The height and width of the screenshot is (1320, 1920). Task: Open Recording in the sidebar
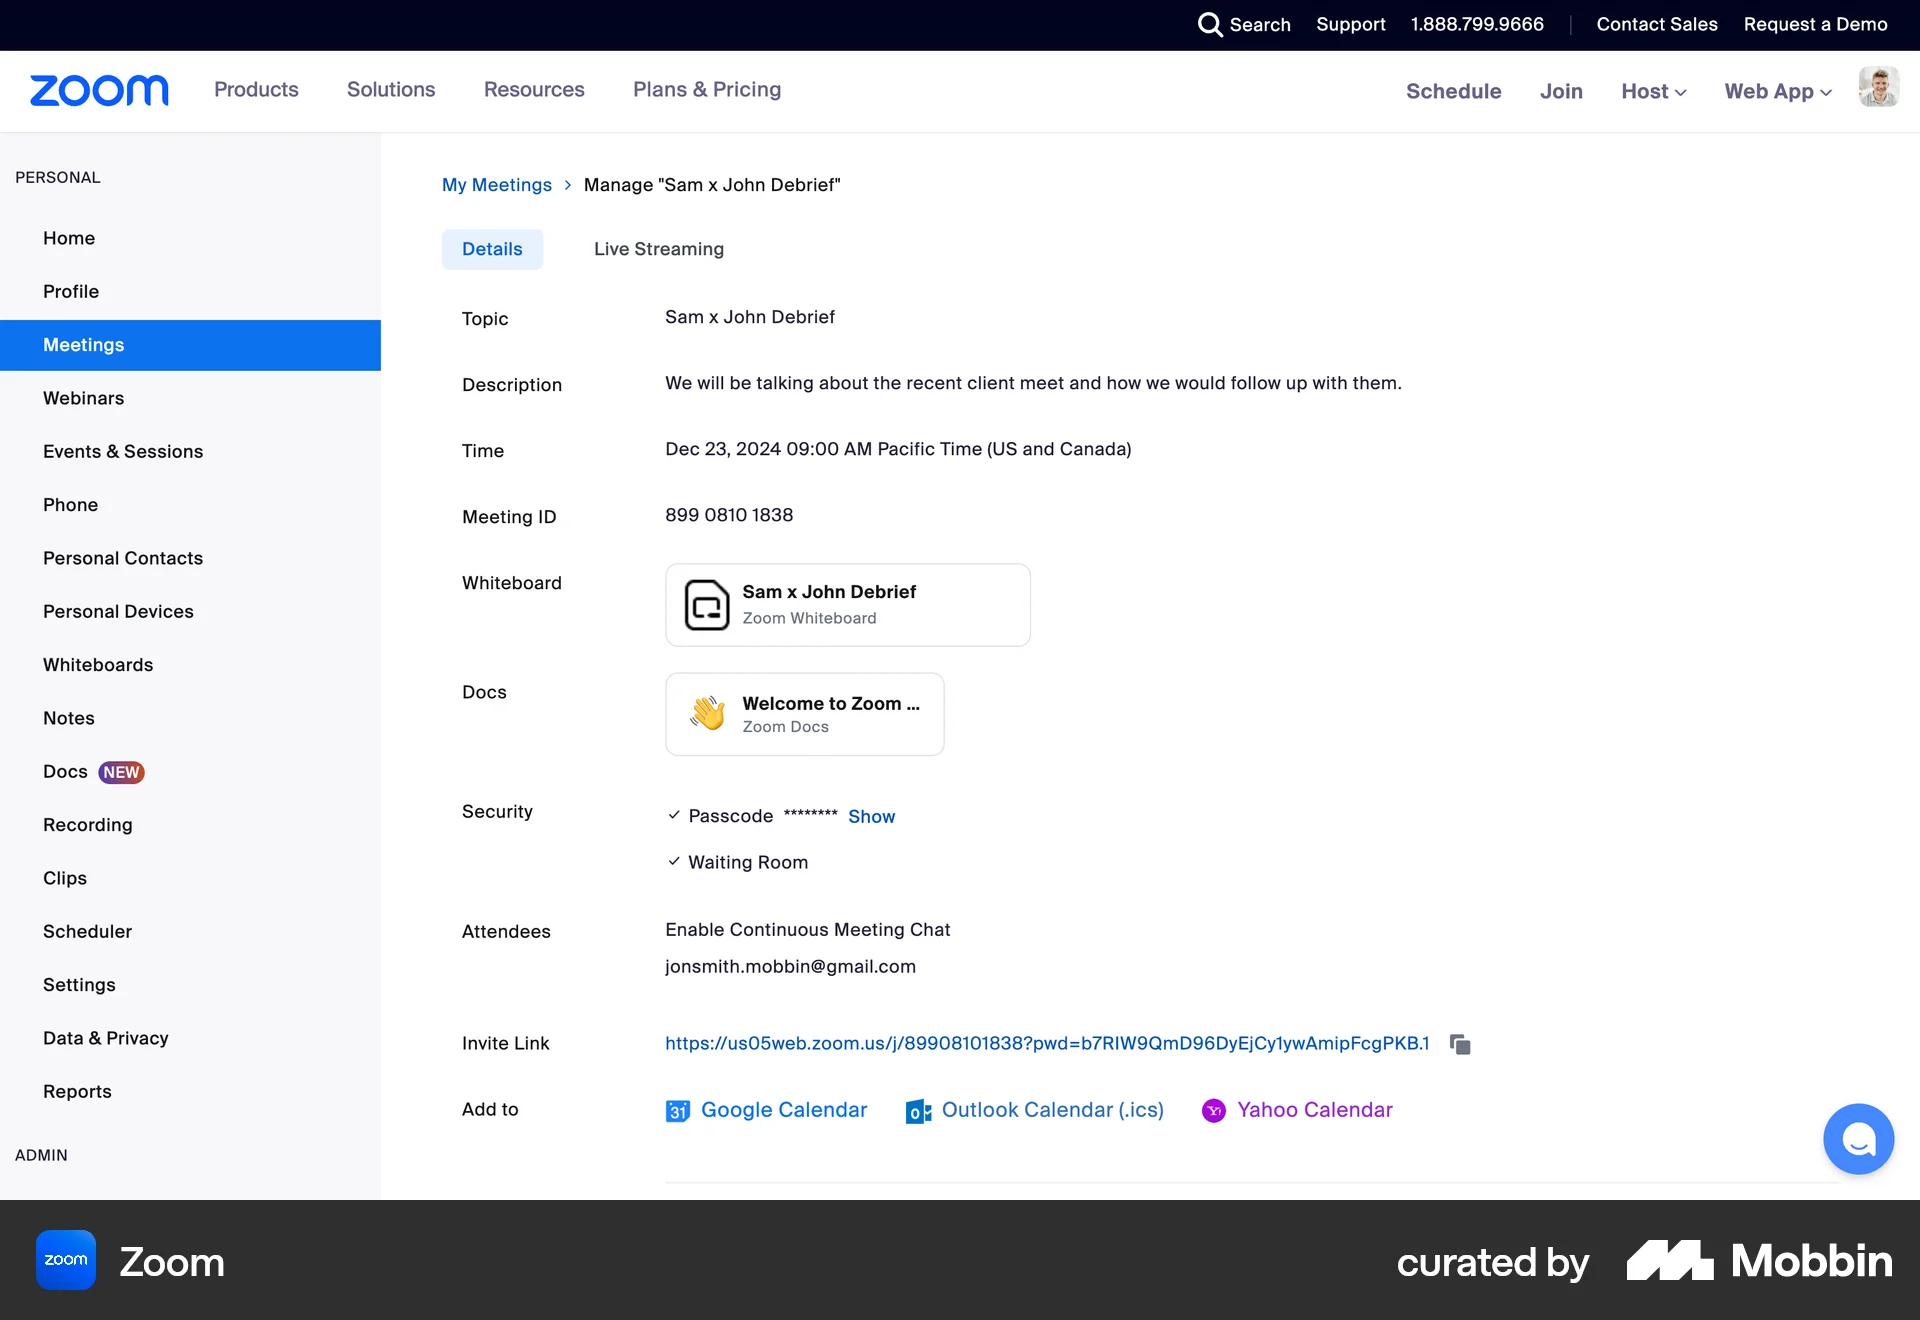click(x=88, y=825)
